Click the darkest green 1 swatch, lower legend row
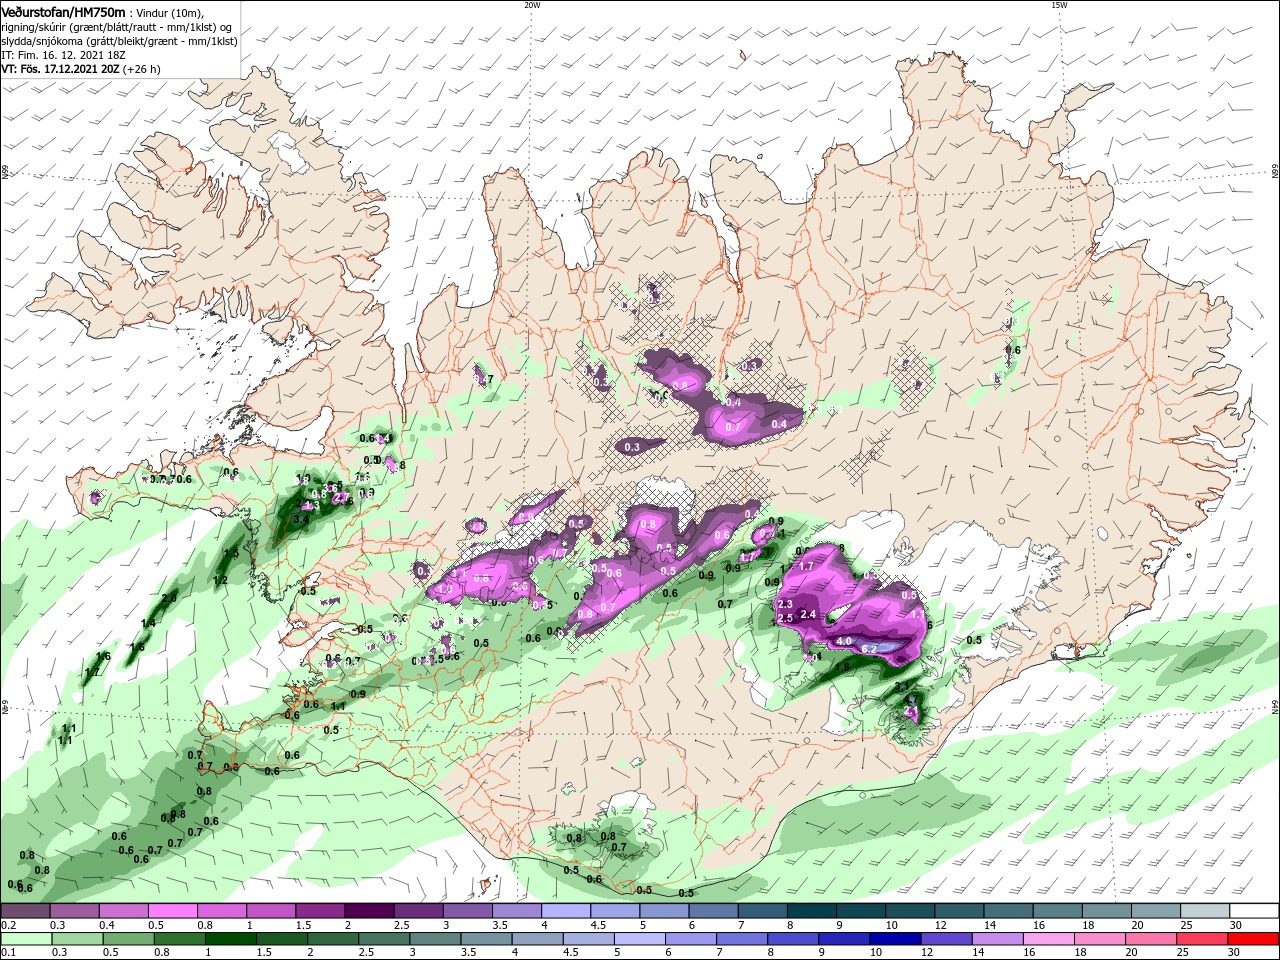The width and height of the screenshot is (1280, 960). coord(231,939)
